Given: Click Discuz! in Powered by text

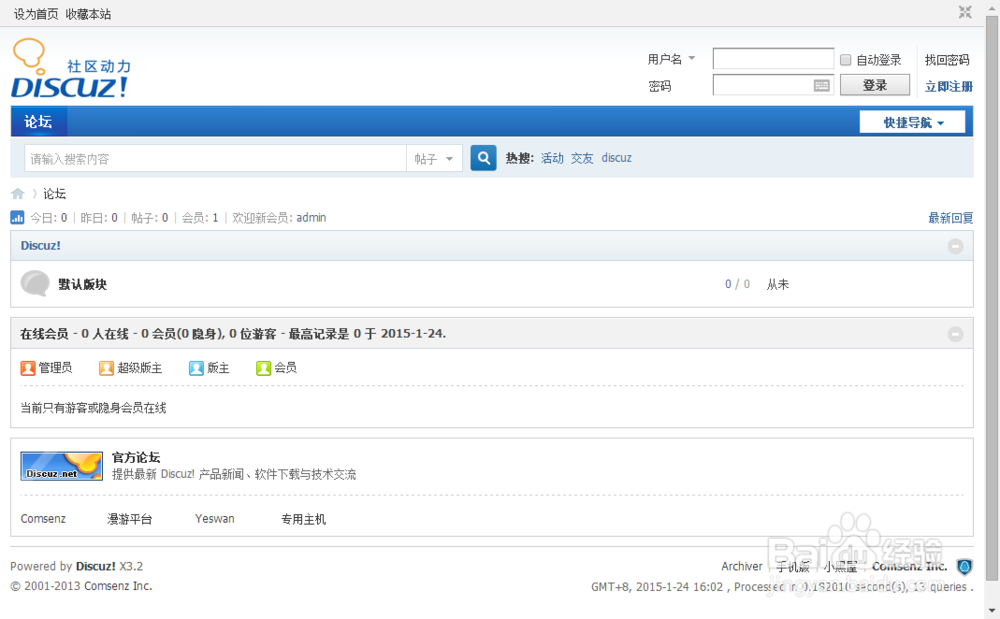Looking at the screenshot, I should (96, 566).
